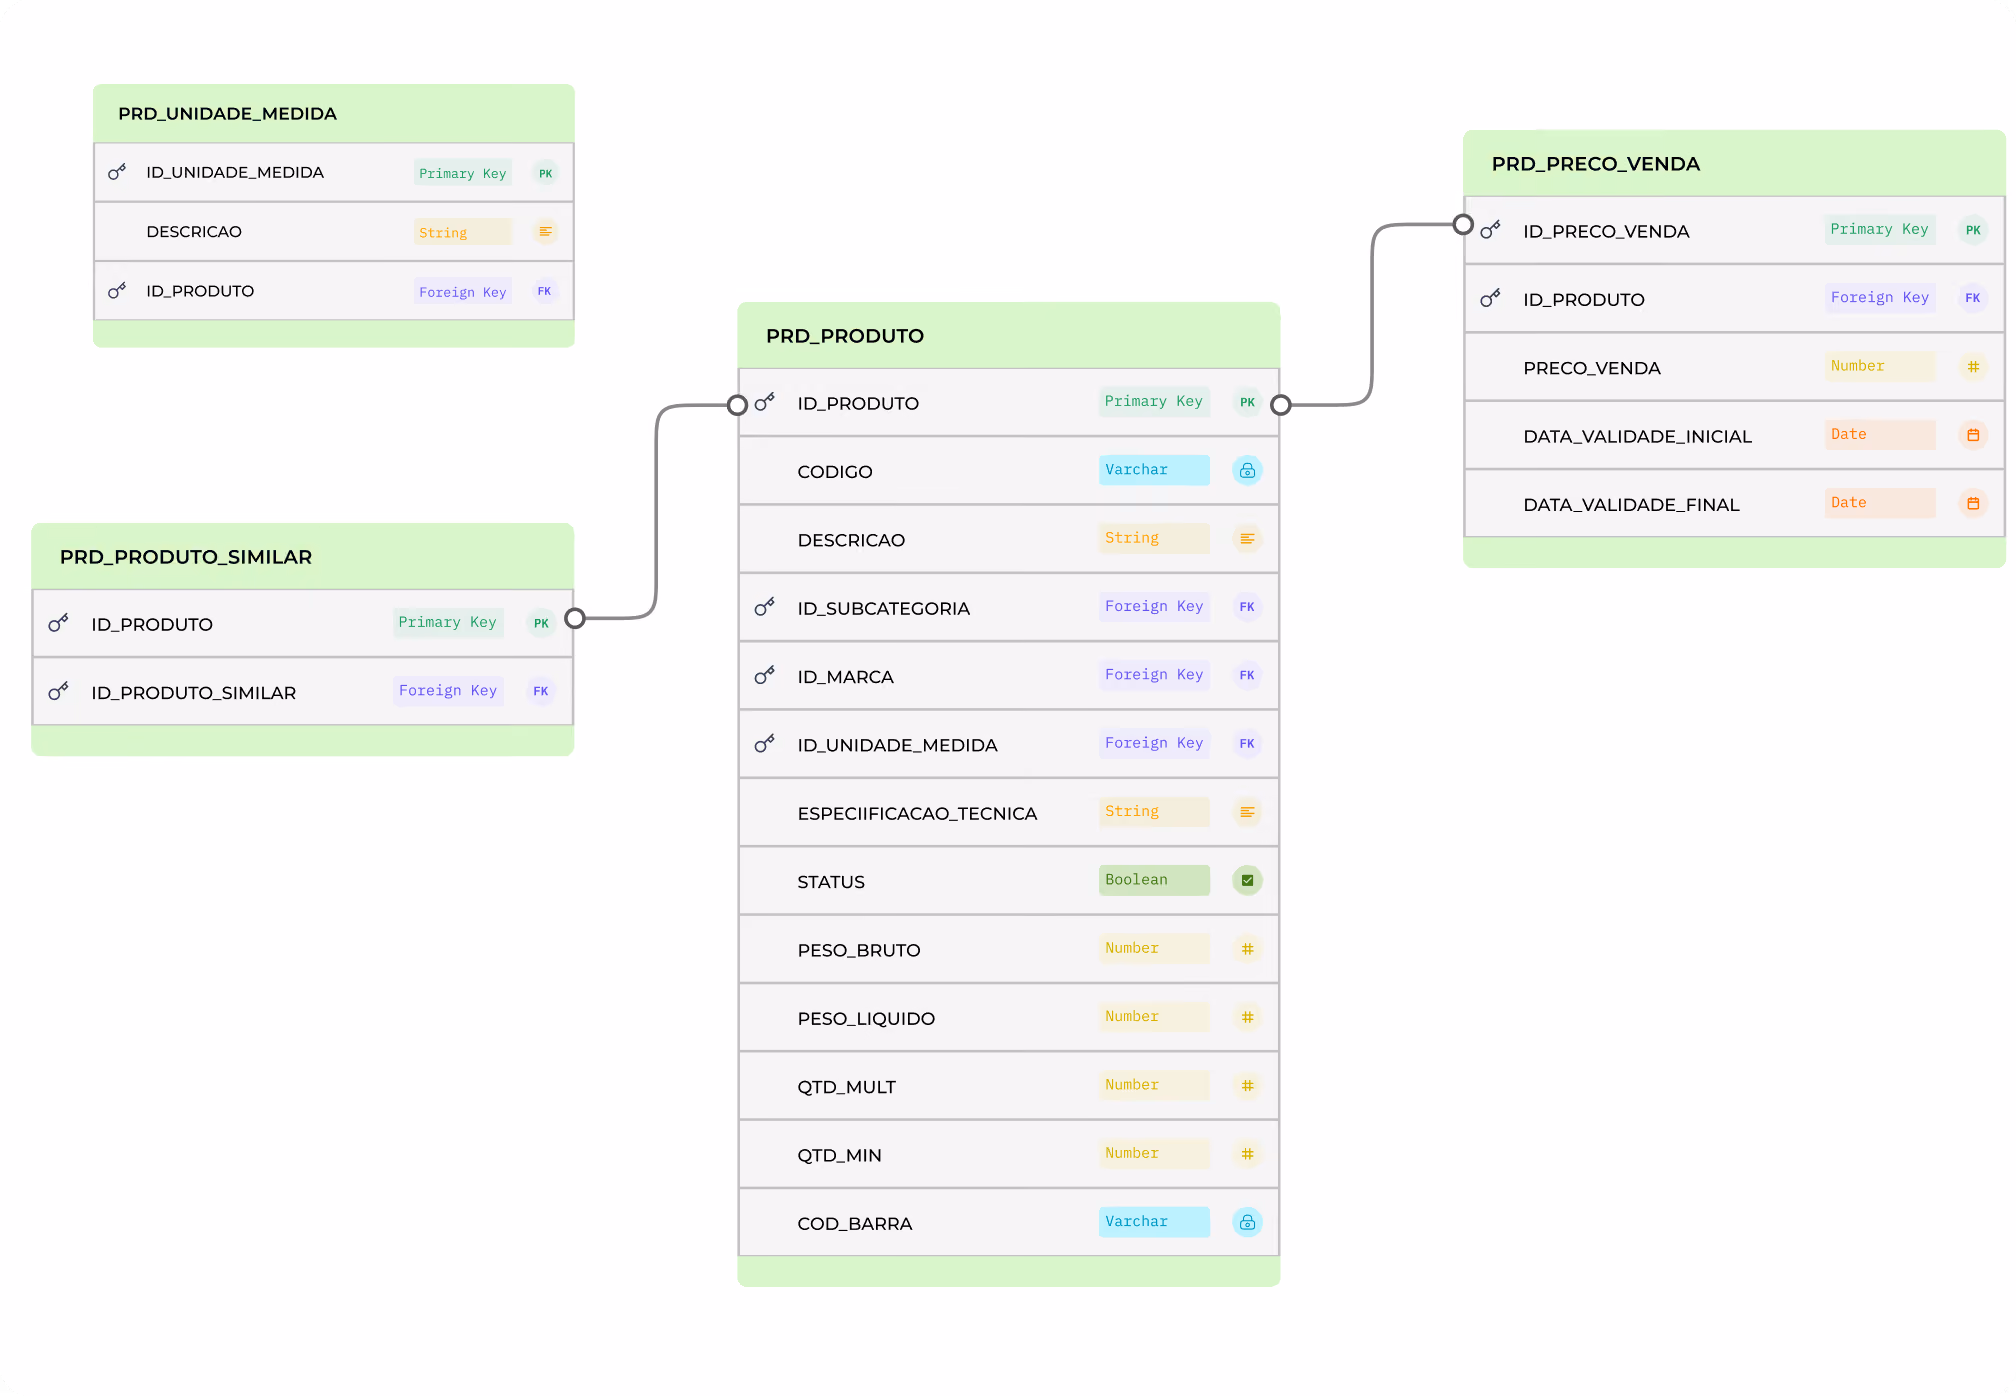This screenshot has height=1396, width=2016.
Task: Select the PRD_UNIDADE_MEDIDA table header
Action: 334,113
